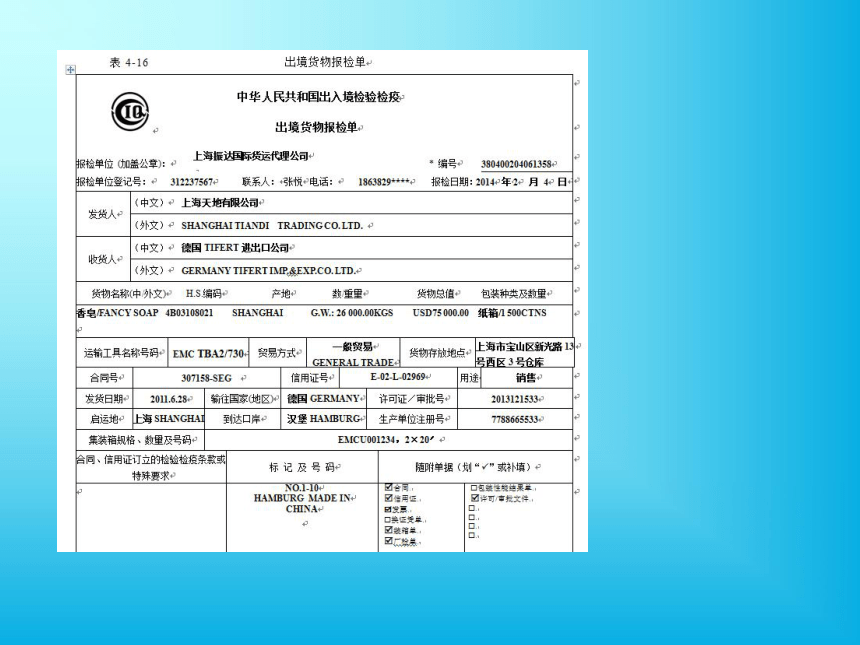Click the heading 中华人民共和国出入境检验检疫
Viewport: 860px width, 645px height.
(x=318, y=97)
